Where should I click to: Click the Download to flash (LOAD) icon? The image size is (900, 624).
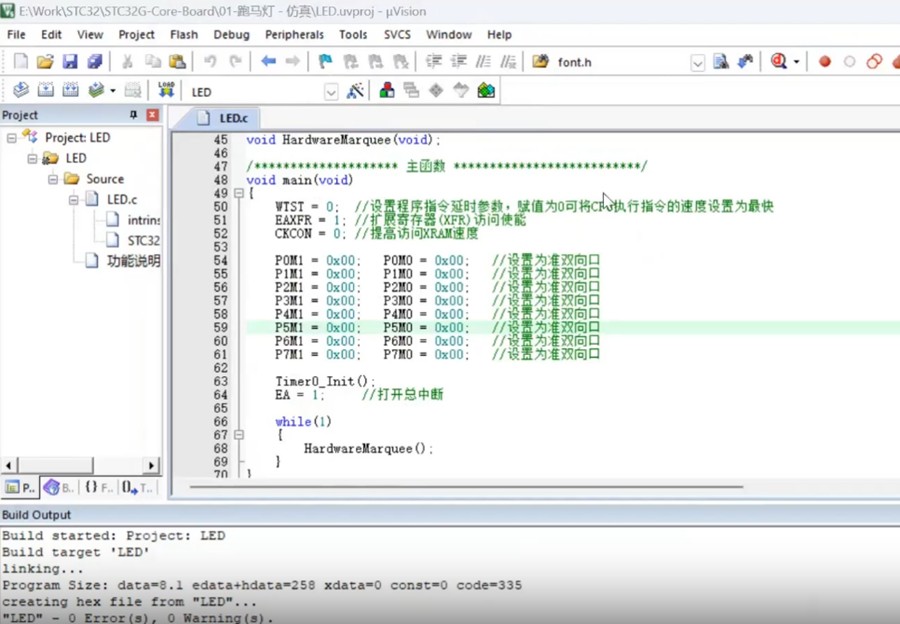tap(166, 91)
